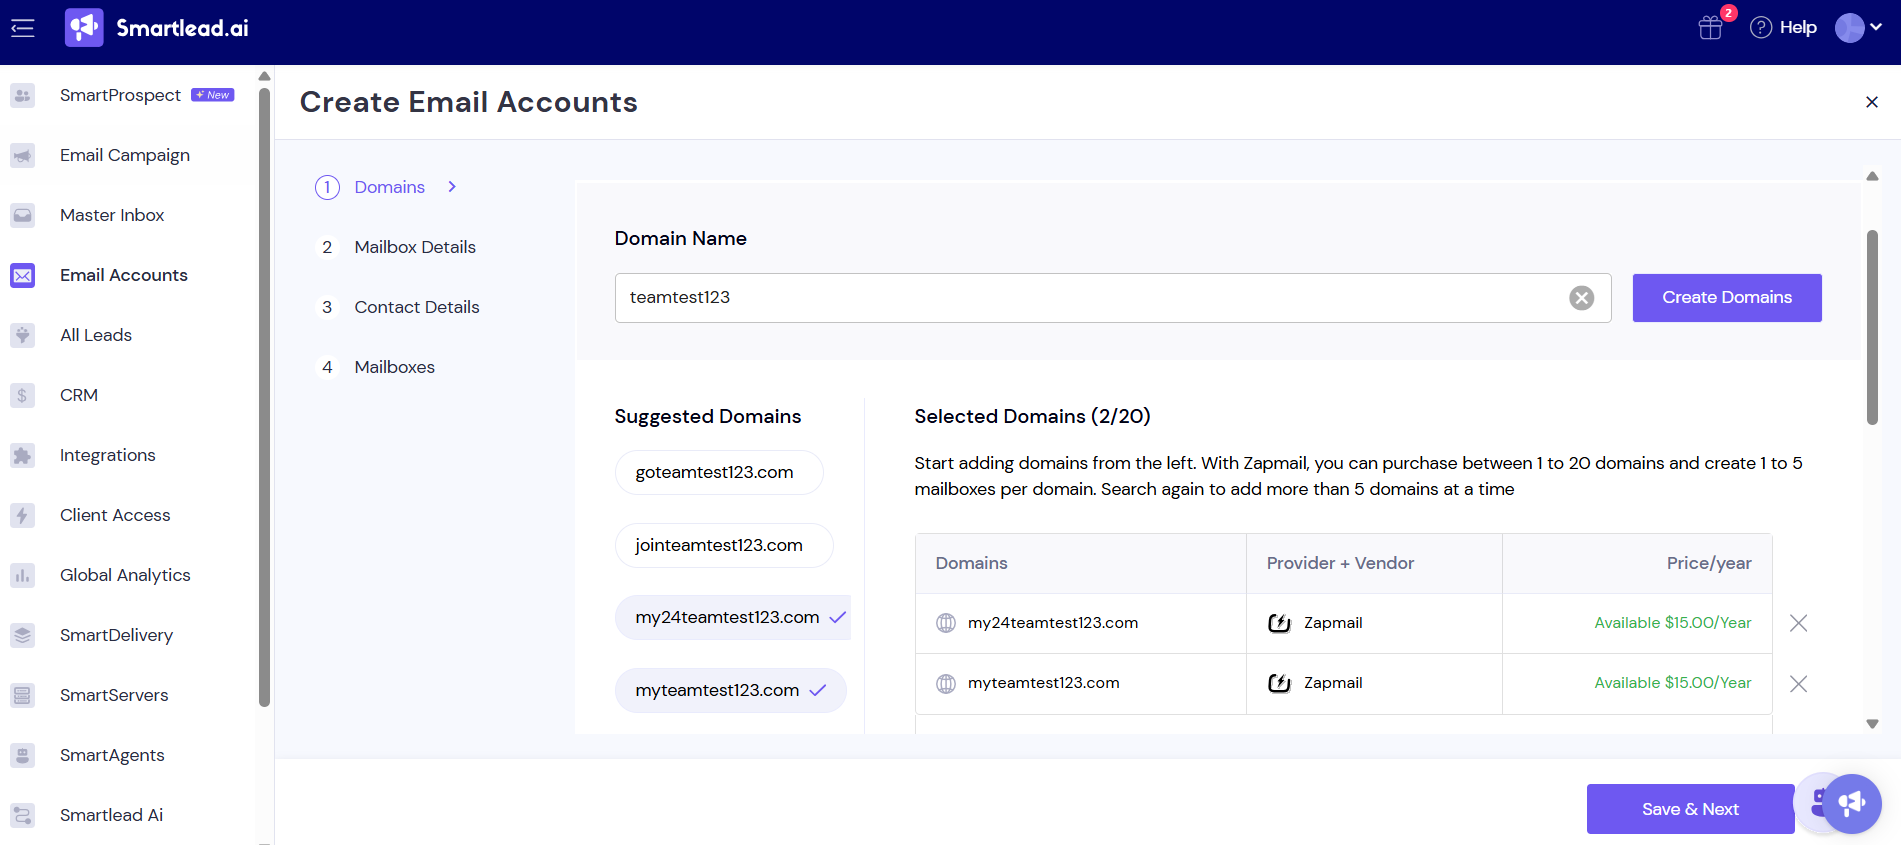The image size is (1901, 845).
Task: Open the gift rewards icon
Action: (x=1710, y=28)
